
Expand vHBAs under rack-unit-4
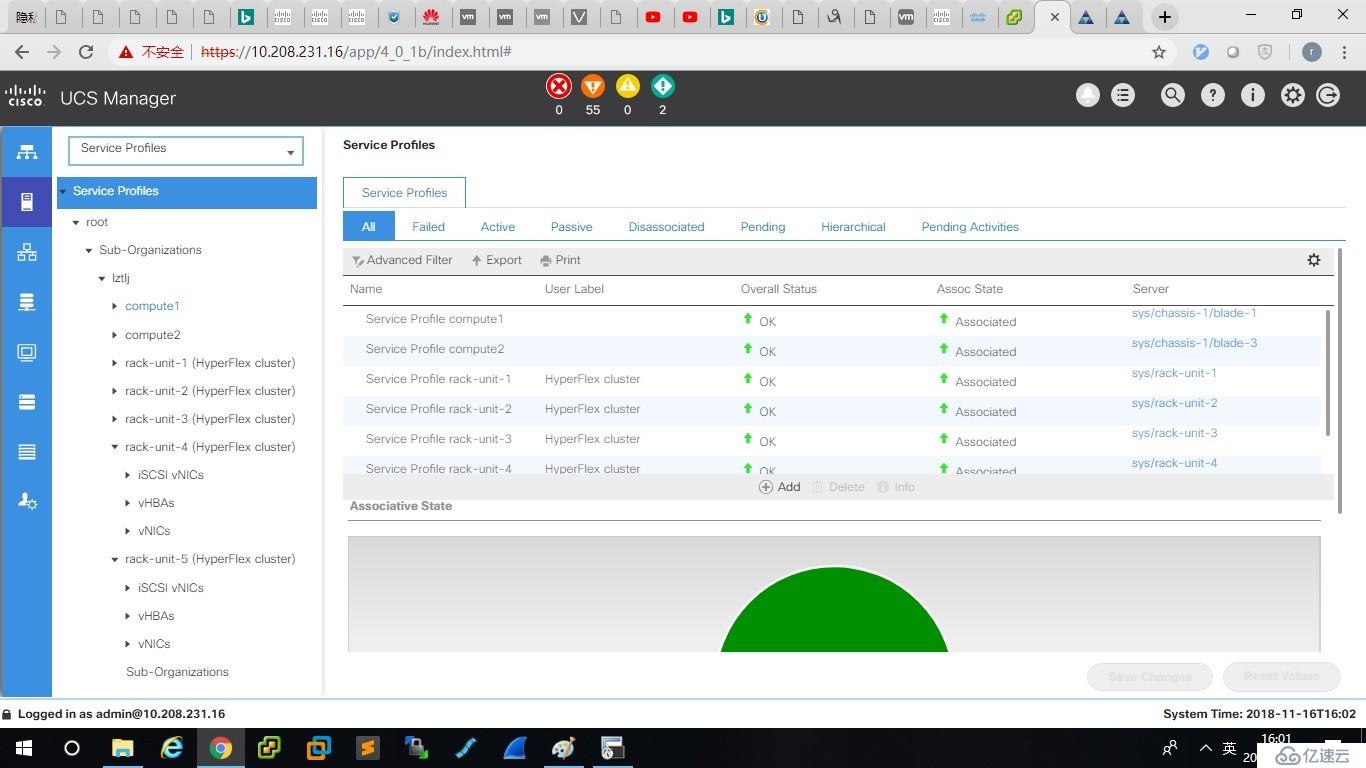(x=128, y=503)
